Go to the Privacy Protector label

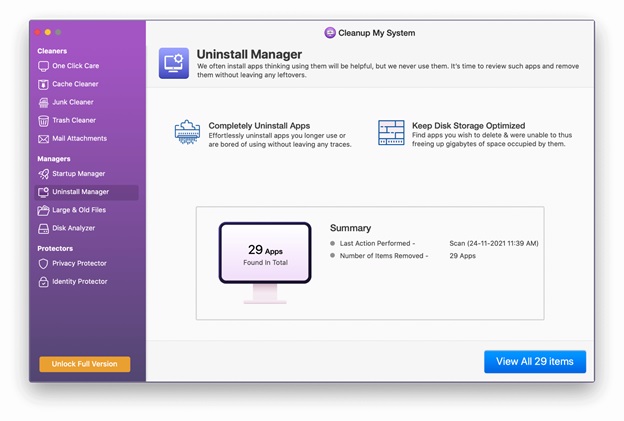(x=79, y=264)
